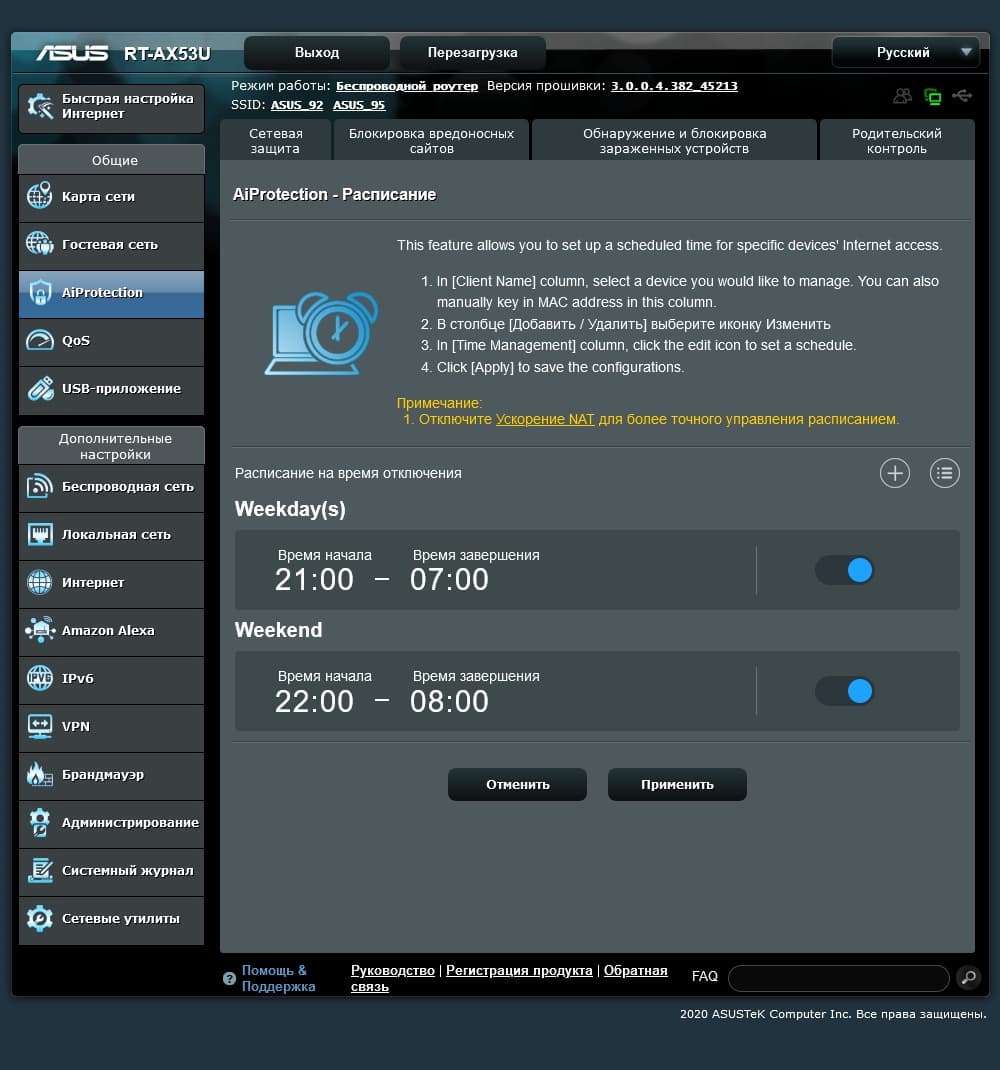Open Администрирование gear person icon
1000x1070 pixels.
pyautogui.click(x=40, y=822)
